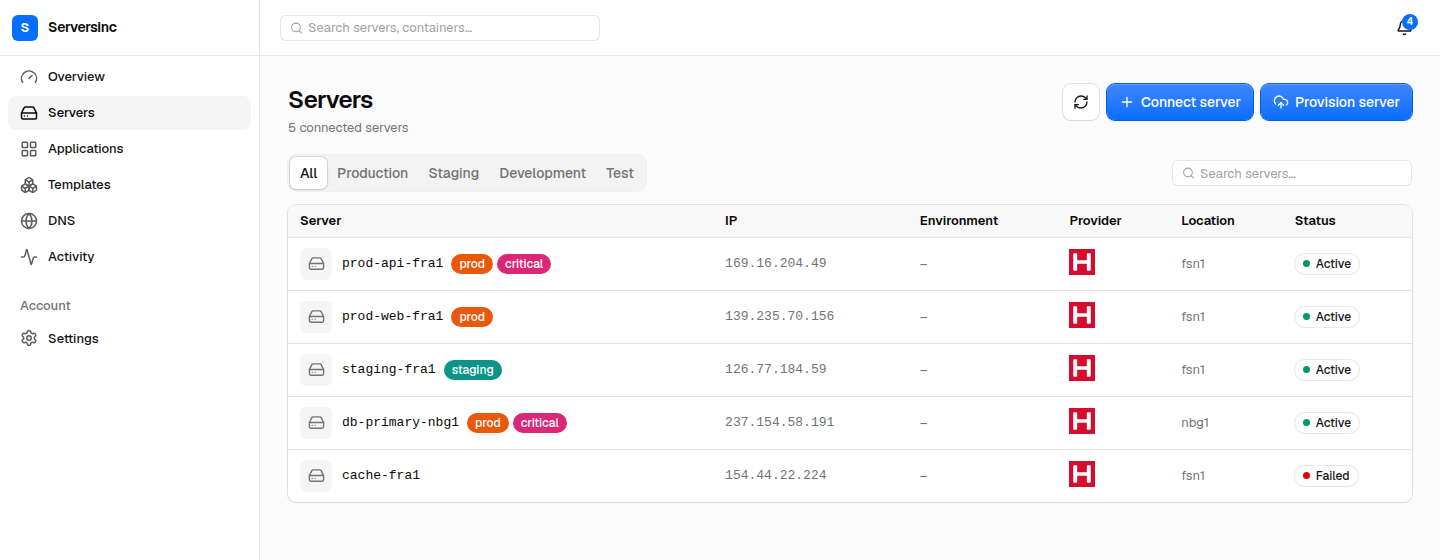Click Hetzner provider logo for cache-fra1
Screen dimensions: 1440x560
pos(1082,475)
